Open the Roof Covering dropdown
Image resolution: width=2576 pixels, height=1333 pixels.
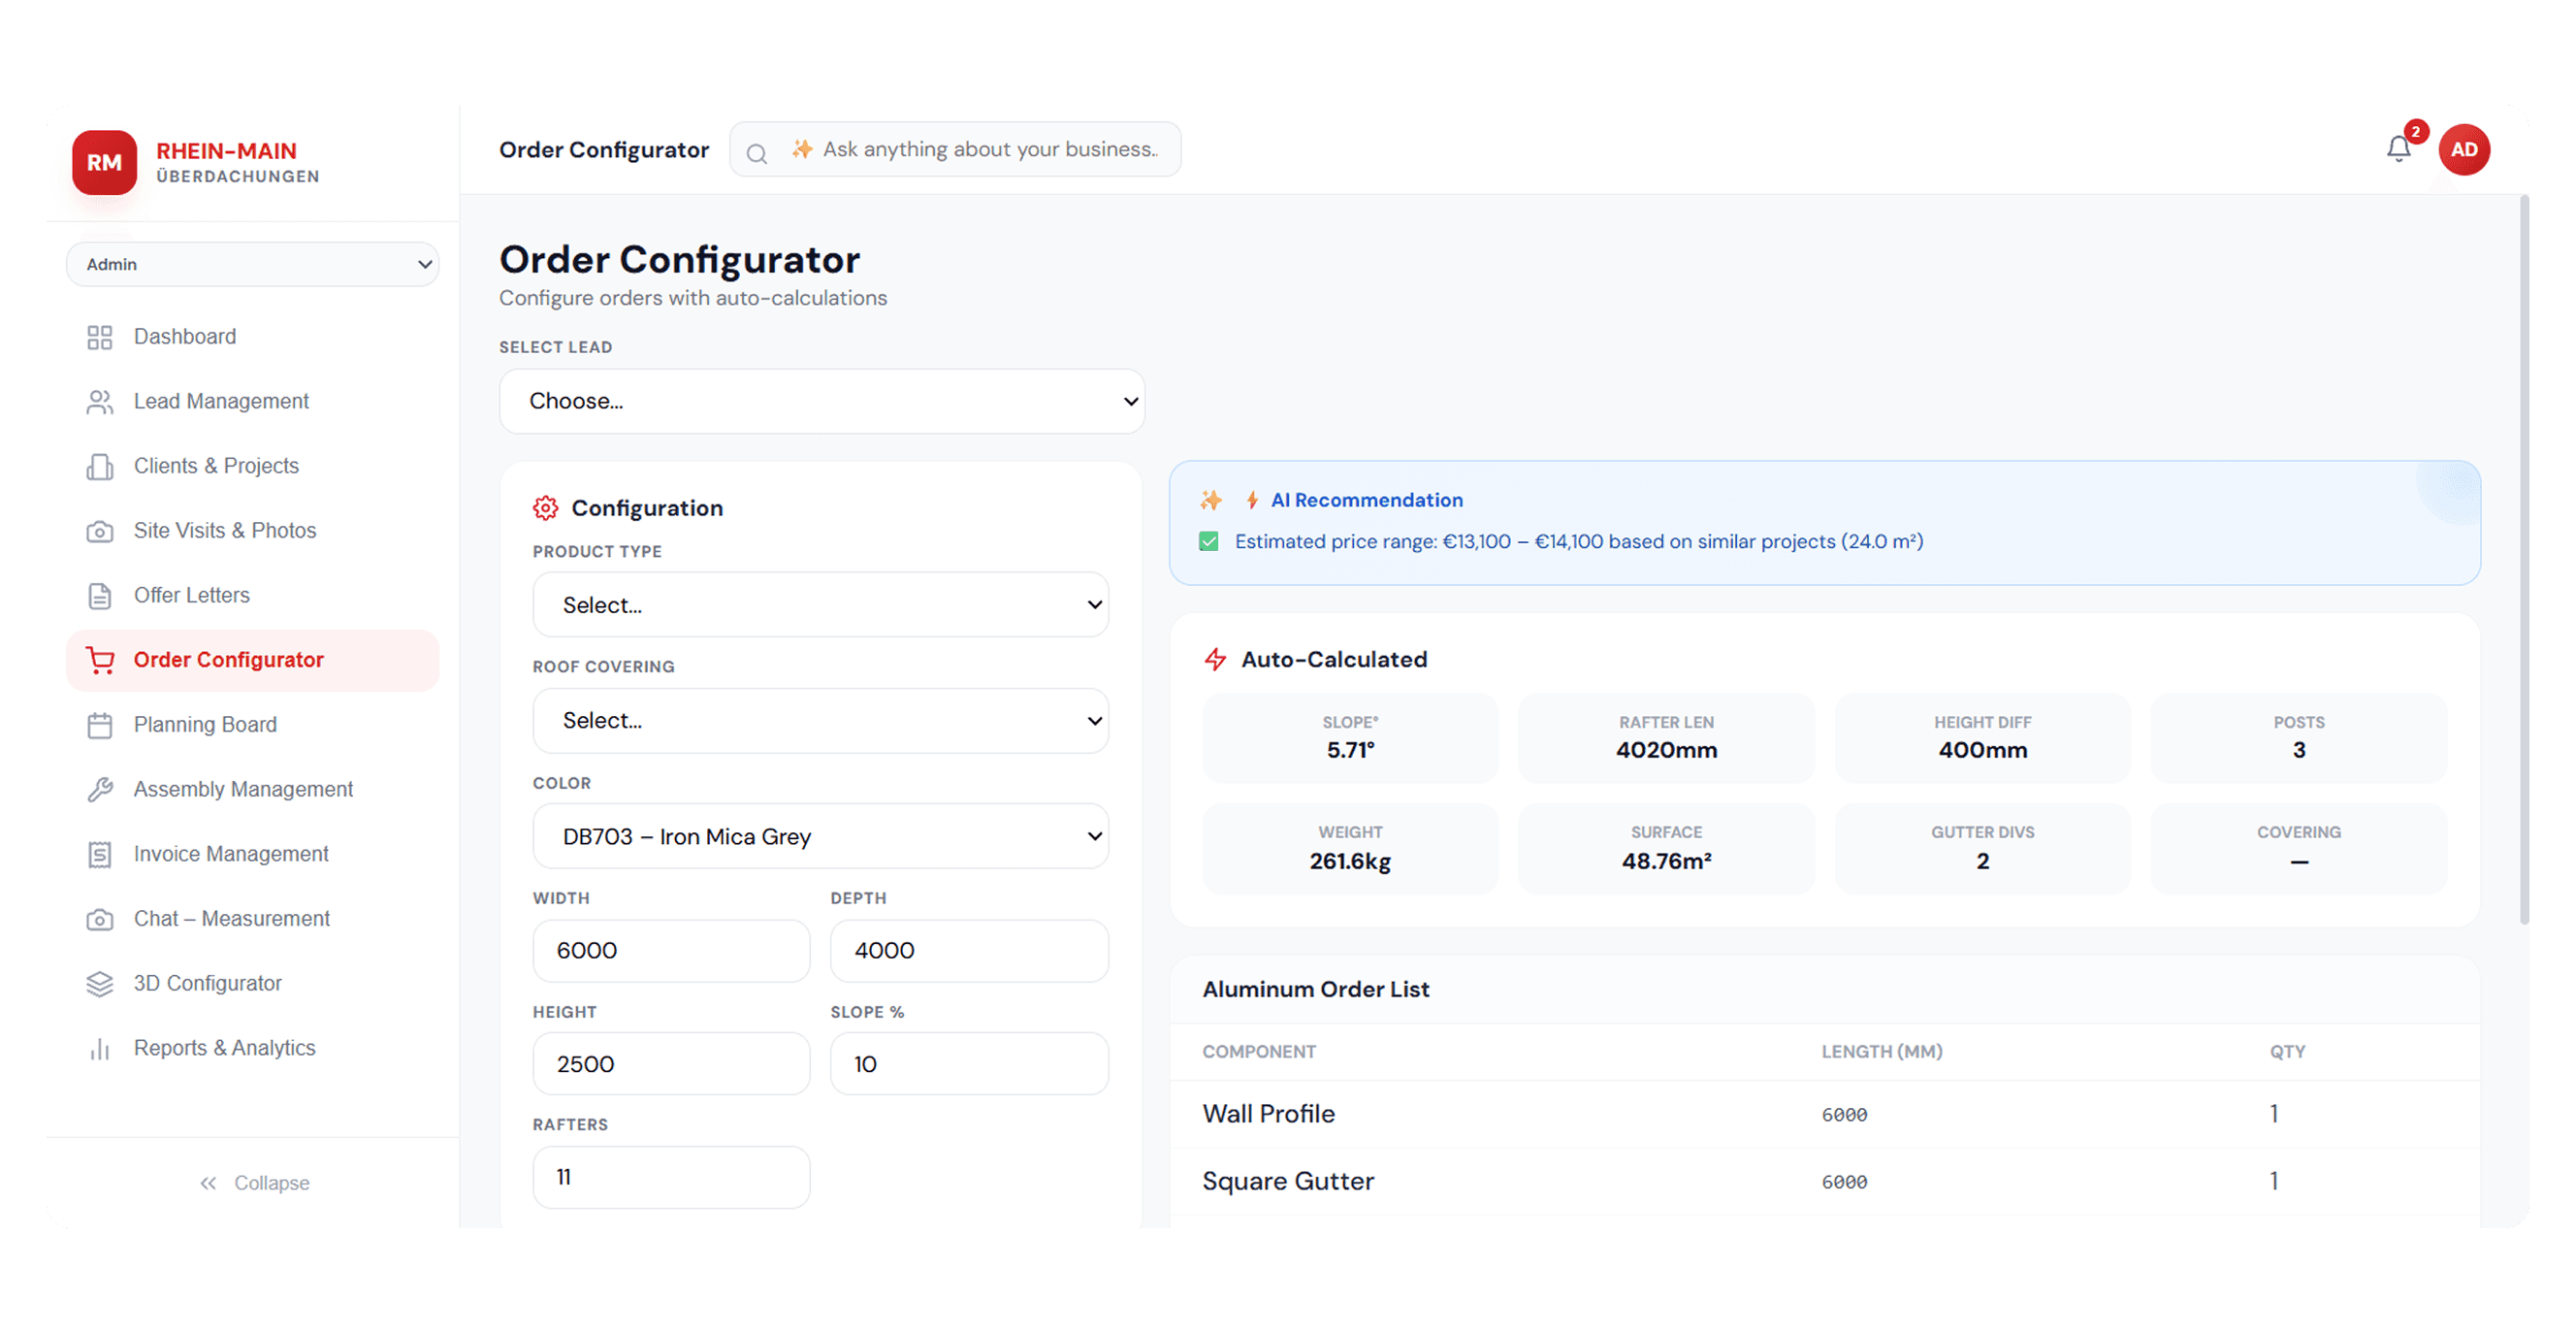tap(820, 720)
